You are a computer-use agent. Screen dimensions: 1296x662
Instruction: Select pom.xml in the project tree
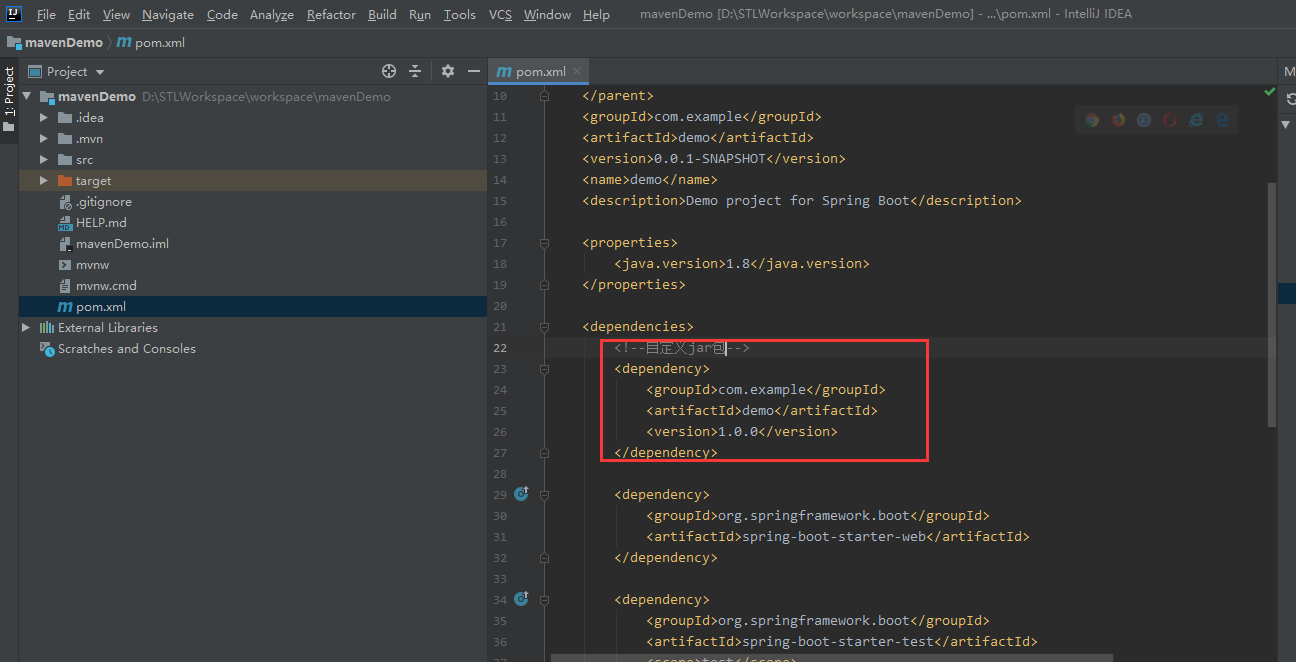[101, 307]
